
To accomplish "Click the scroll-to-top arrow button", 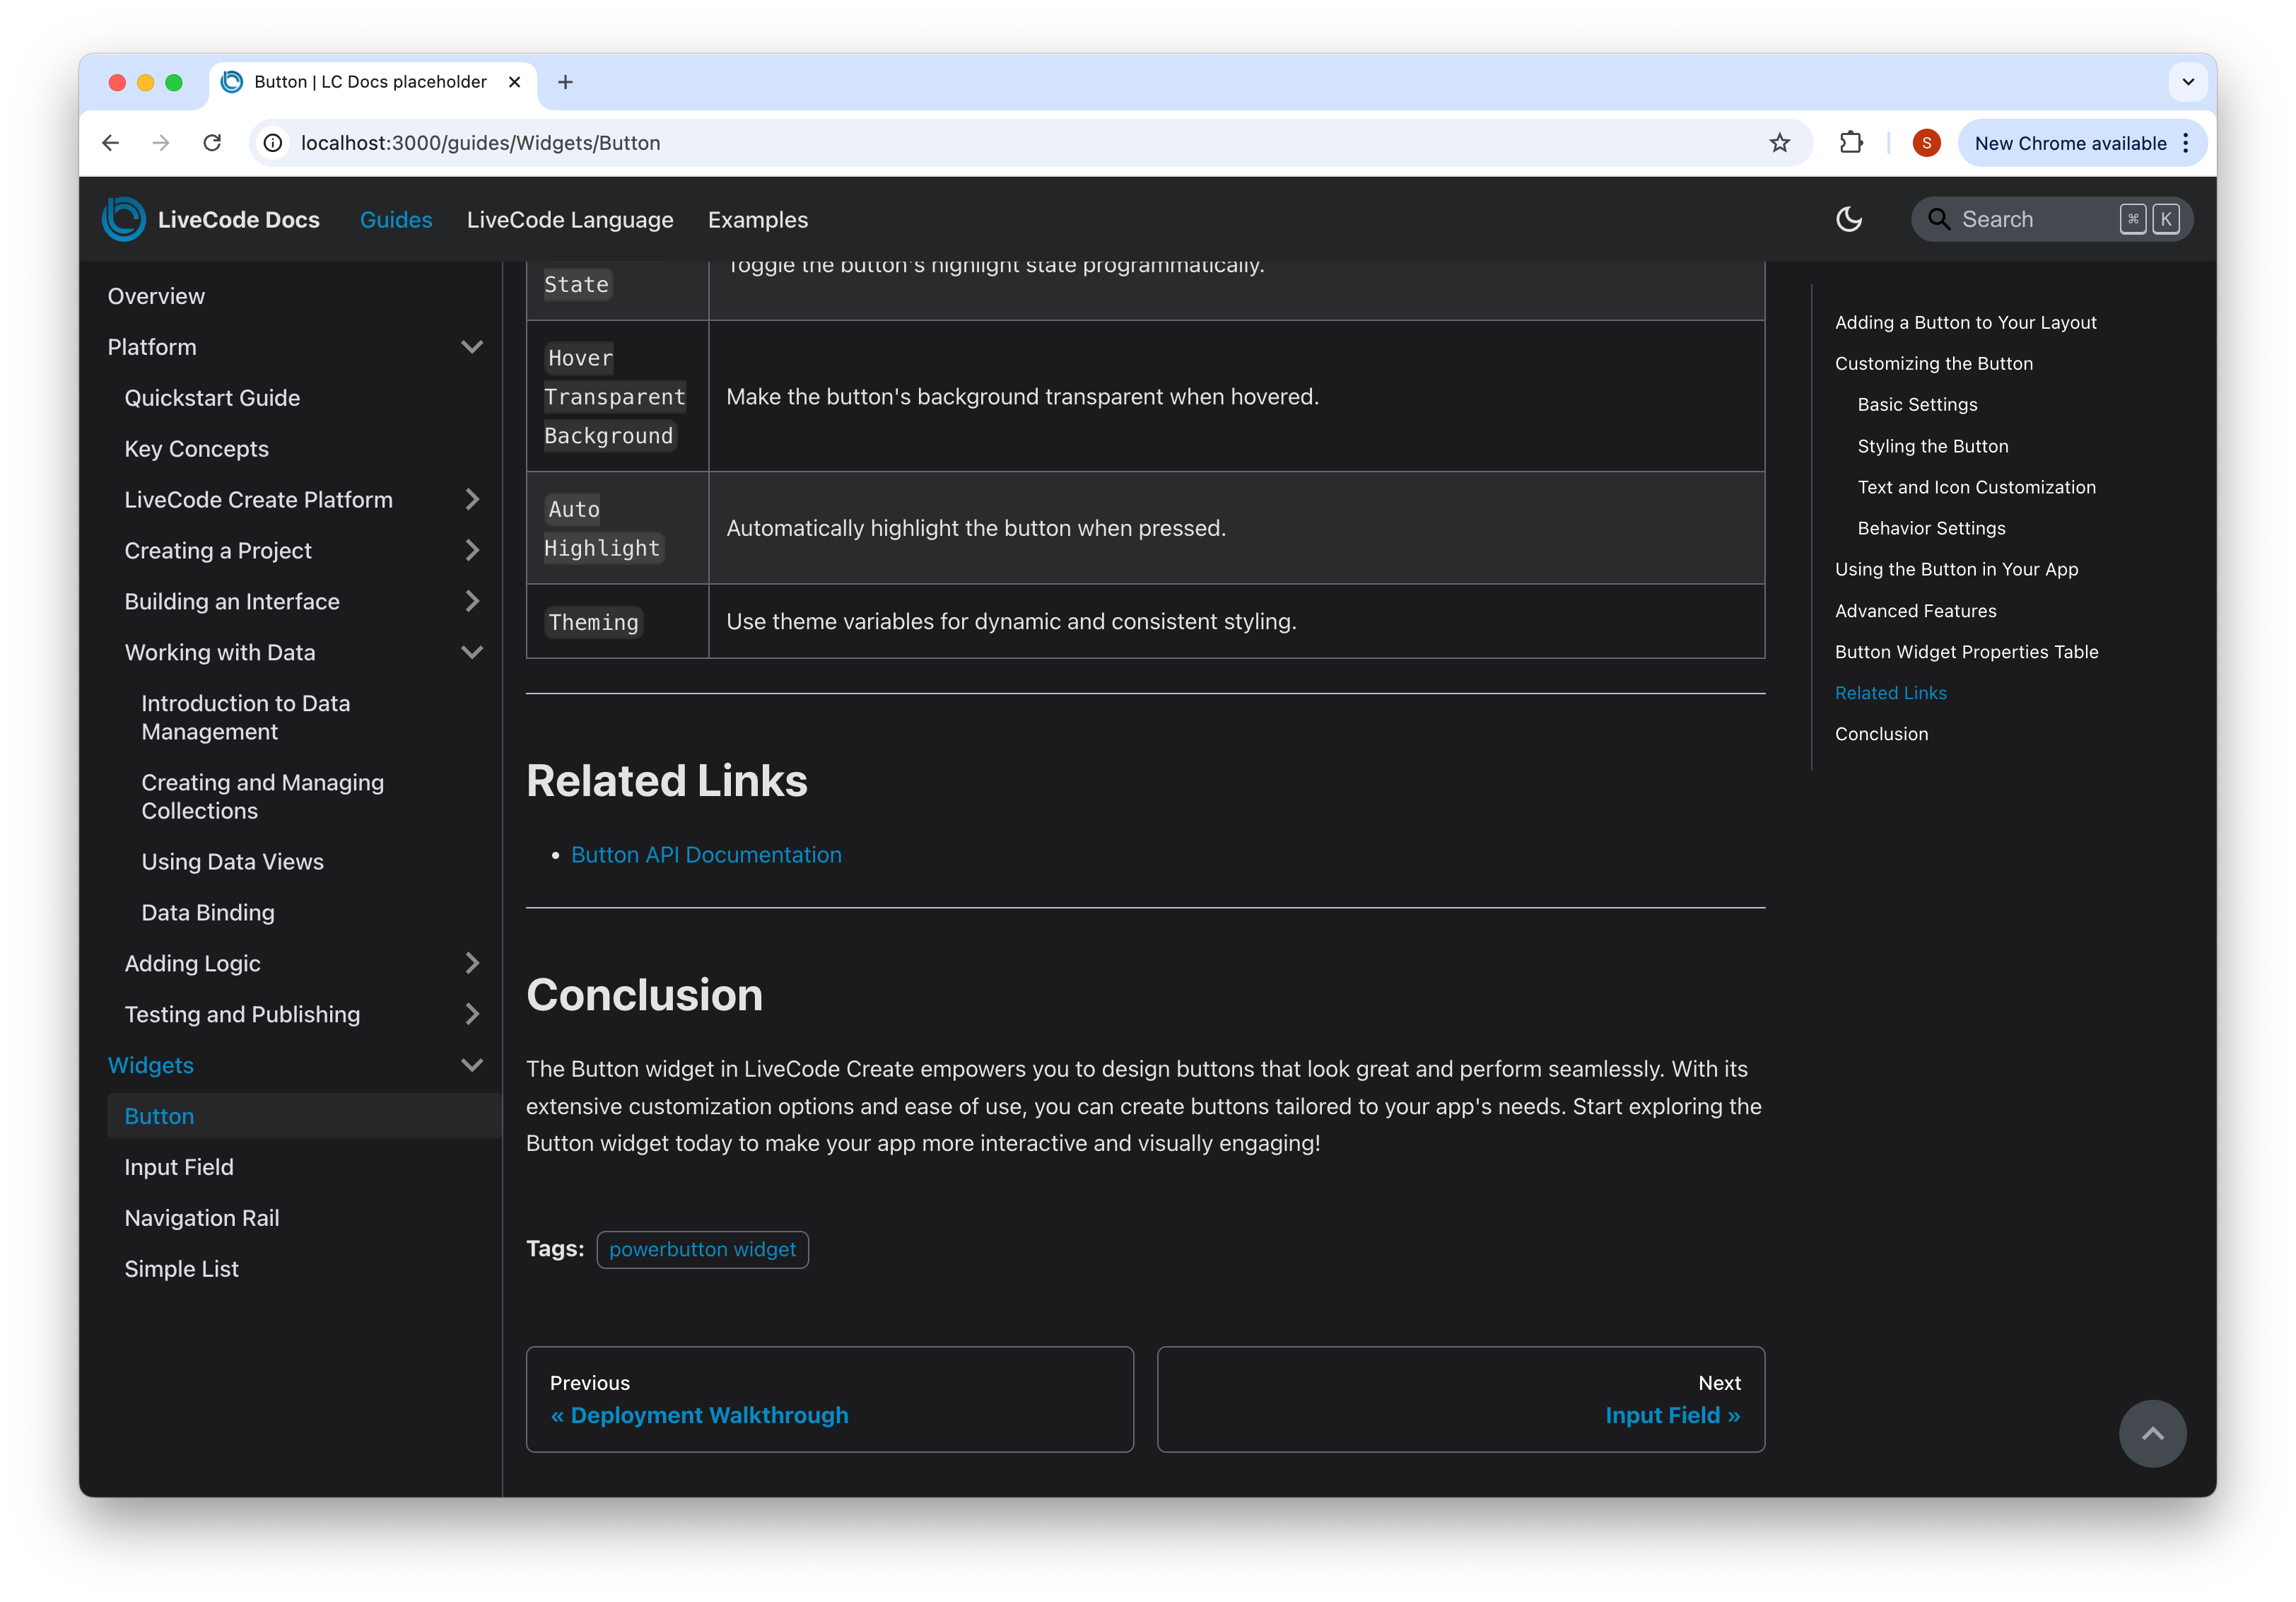I will click(x=2151, y=1433).
